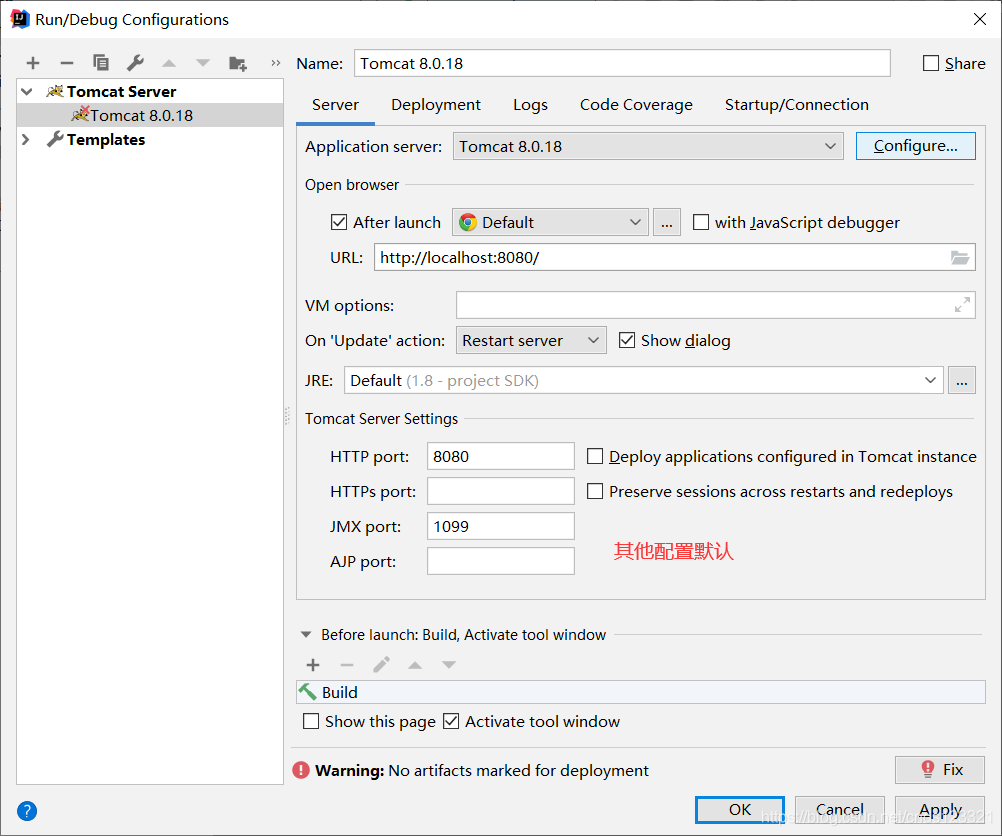Add a before launch task
This screenshot has width=1002, height=836.
[x=313, y=665]
